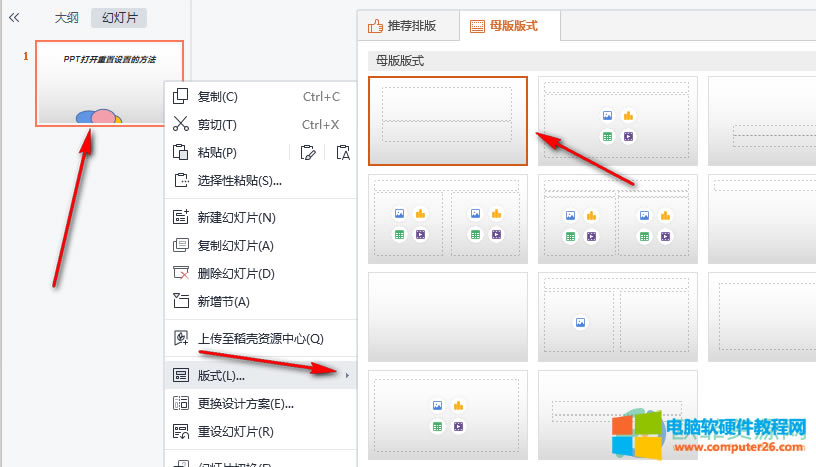Switch to the 大纲 (Outline) view tab
Image resolution: width=816 pixels, height=467 pixels.
(68, 18)
